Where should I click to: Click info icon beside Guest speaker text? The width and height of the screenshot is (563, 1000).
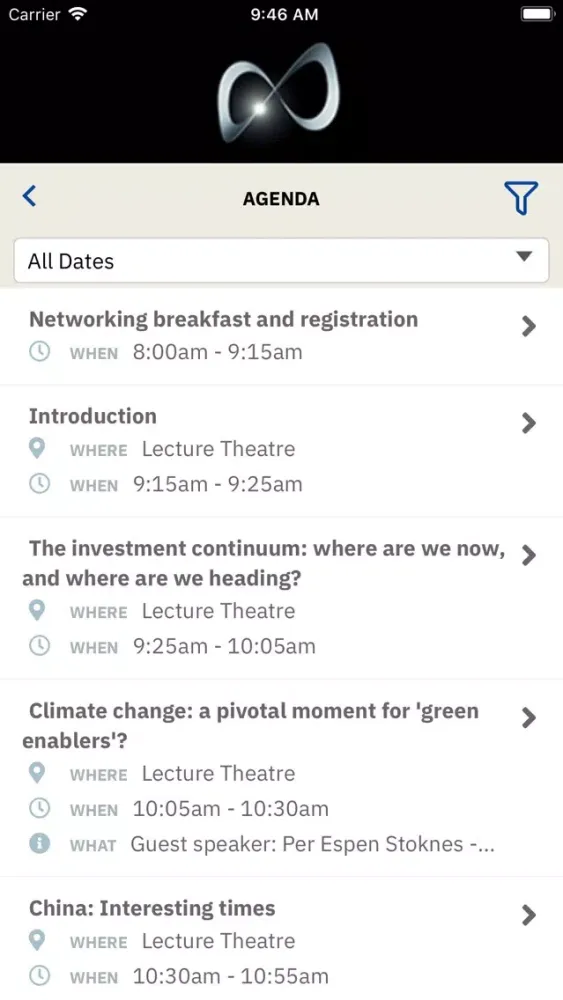(x=40, y=844)
